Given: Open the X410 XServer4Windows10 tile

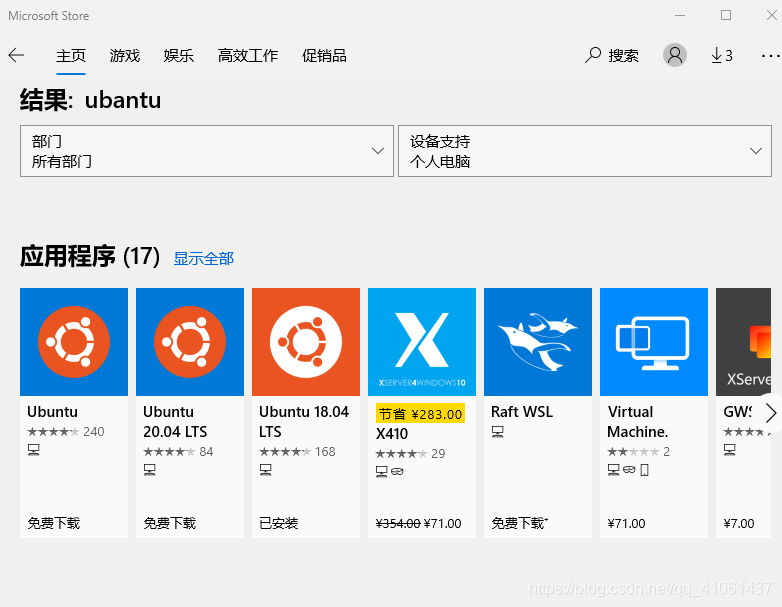Looking at the screenshot, I should click(x=422, y=342).
